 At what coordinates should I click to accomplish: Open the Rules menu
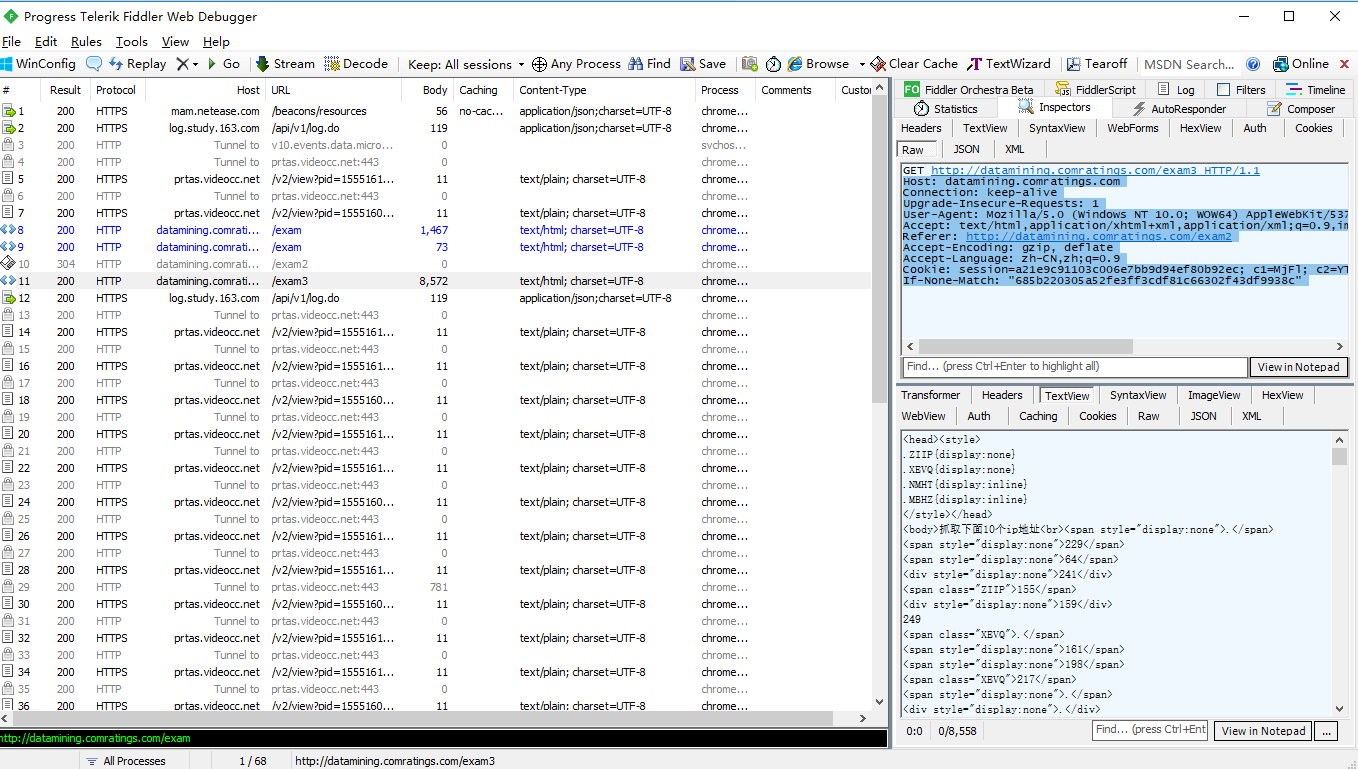[x=86, y=42]
